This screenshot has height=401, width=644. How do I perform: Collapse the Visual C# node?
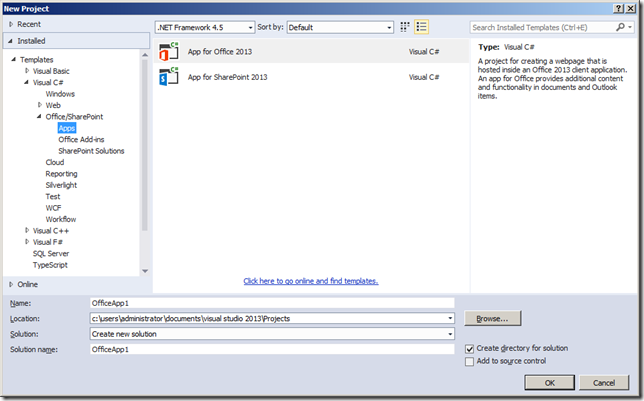(x=26, y=82)
